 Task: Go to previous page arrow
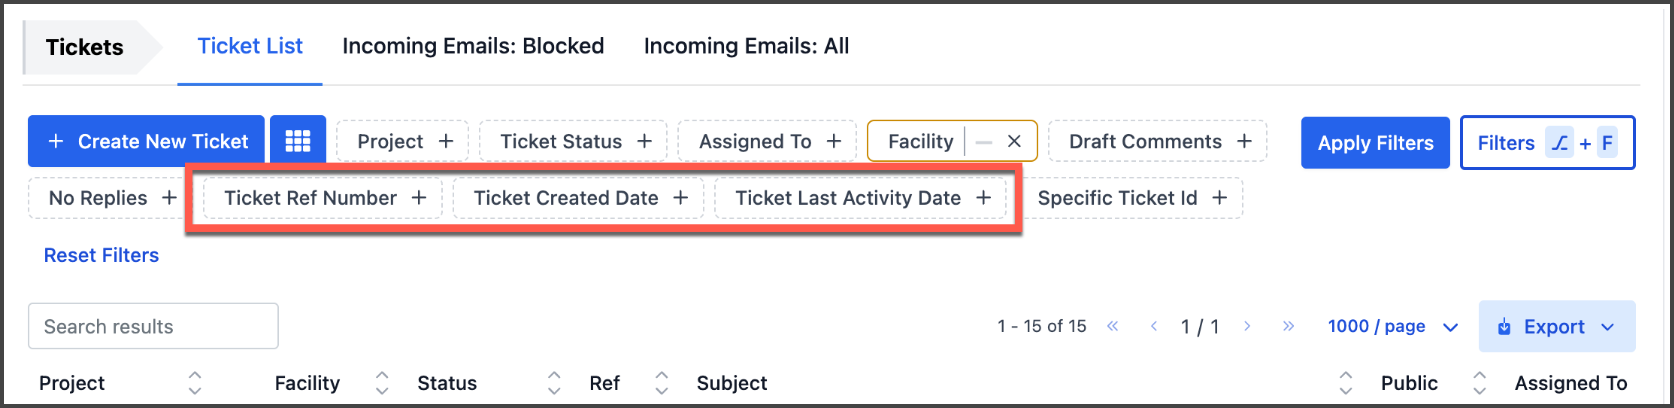(1154, 326)
